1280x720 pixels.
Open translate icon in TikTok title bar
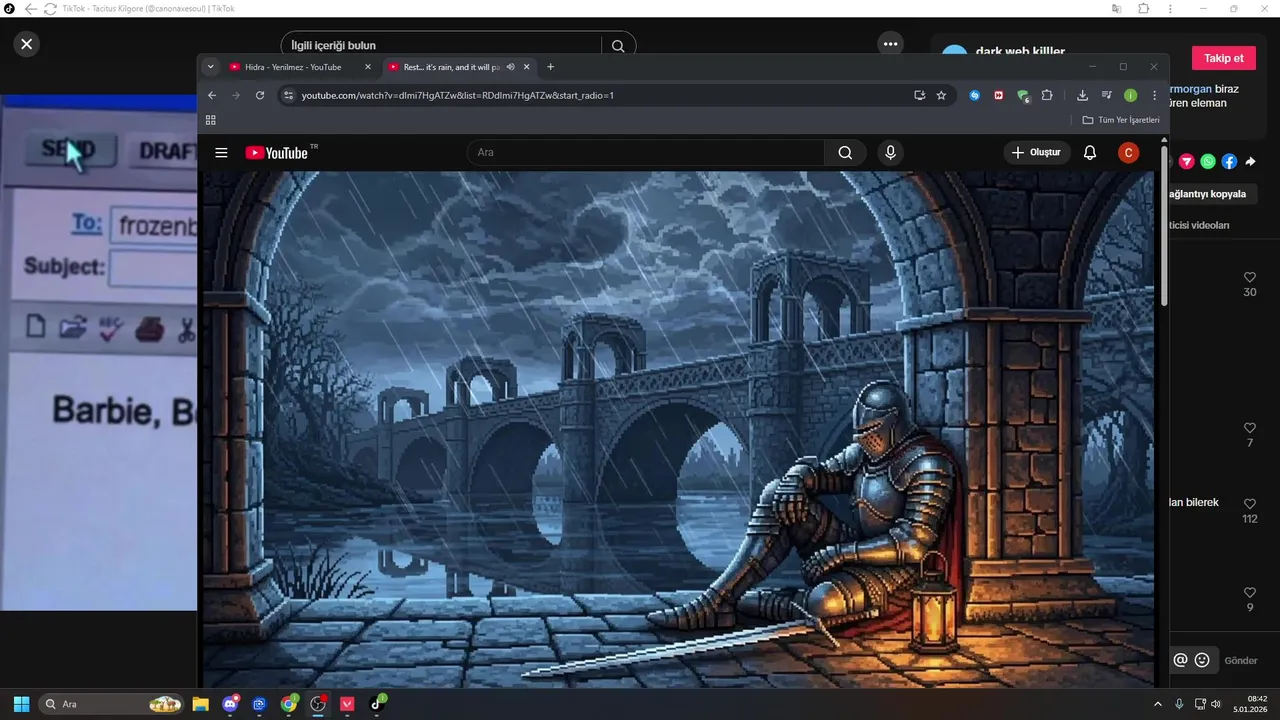tap(1116, 8)
